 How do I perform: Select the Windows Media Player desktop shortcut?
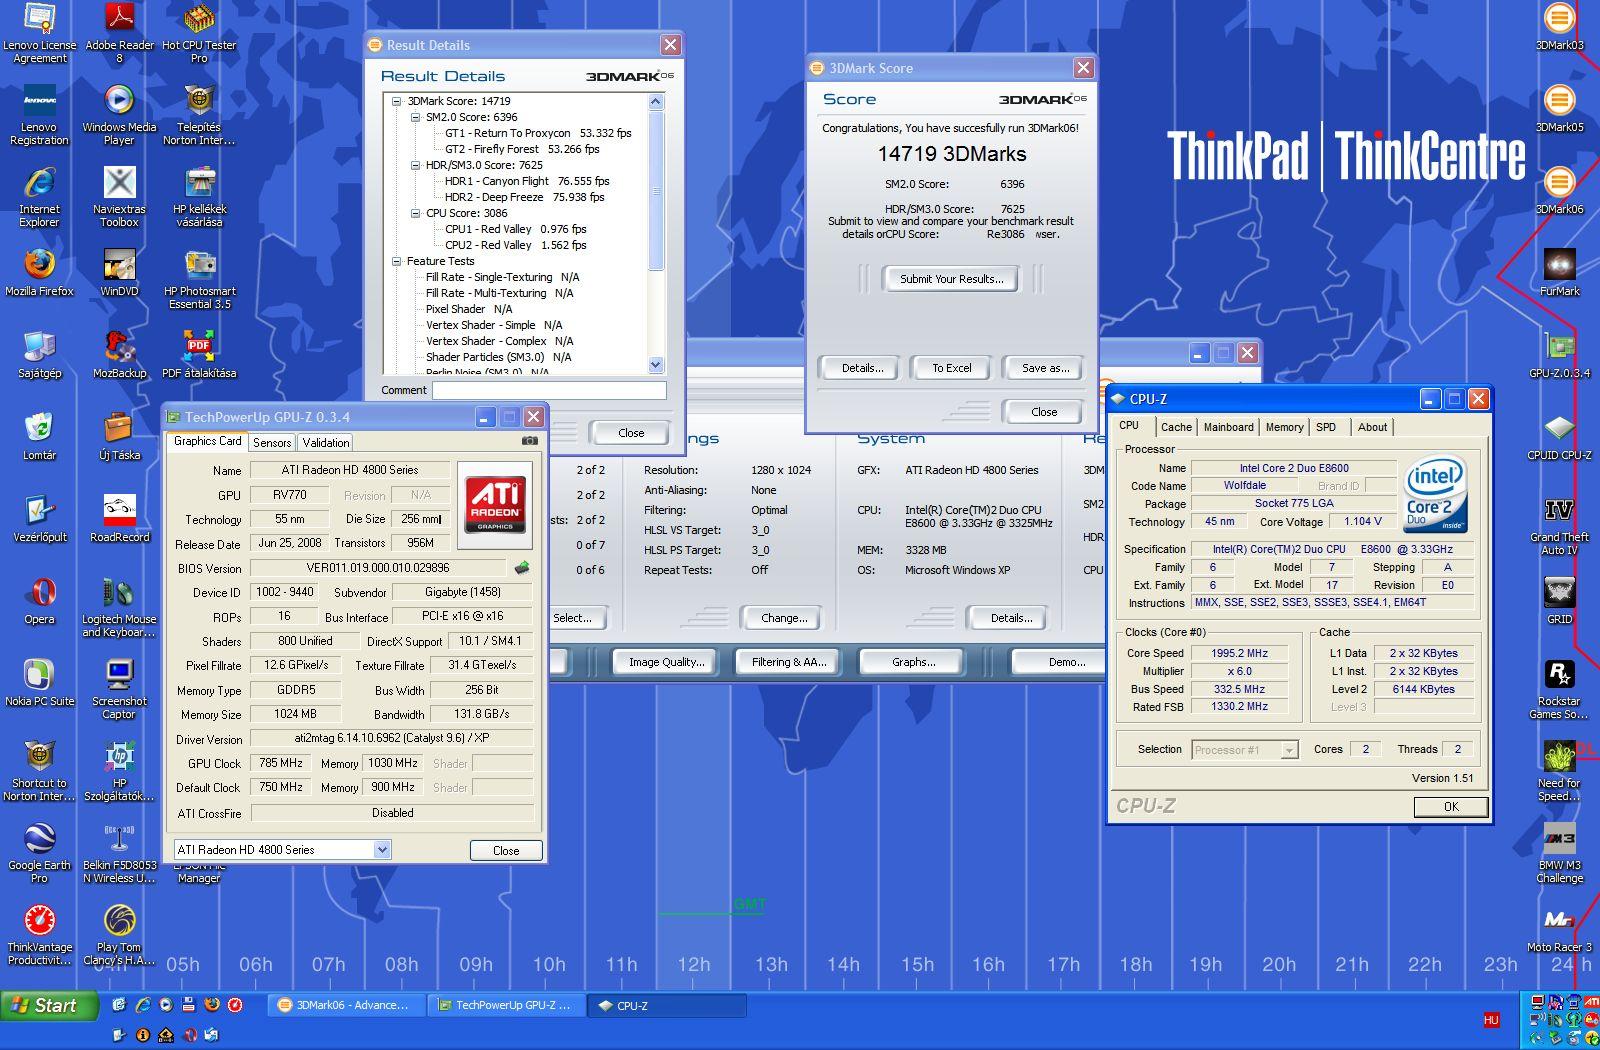click(x=119, y=116)
